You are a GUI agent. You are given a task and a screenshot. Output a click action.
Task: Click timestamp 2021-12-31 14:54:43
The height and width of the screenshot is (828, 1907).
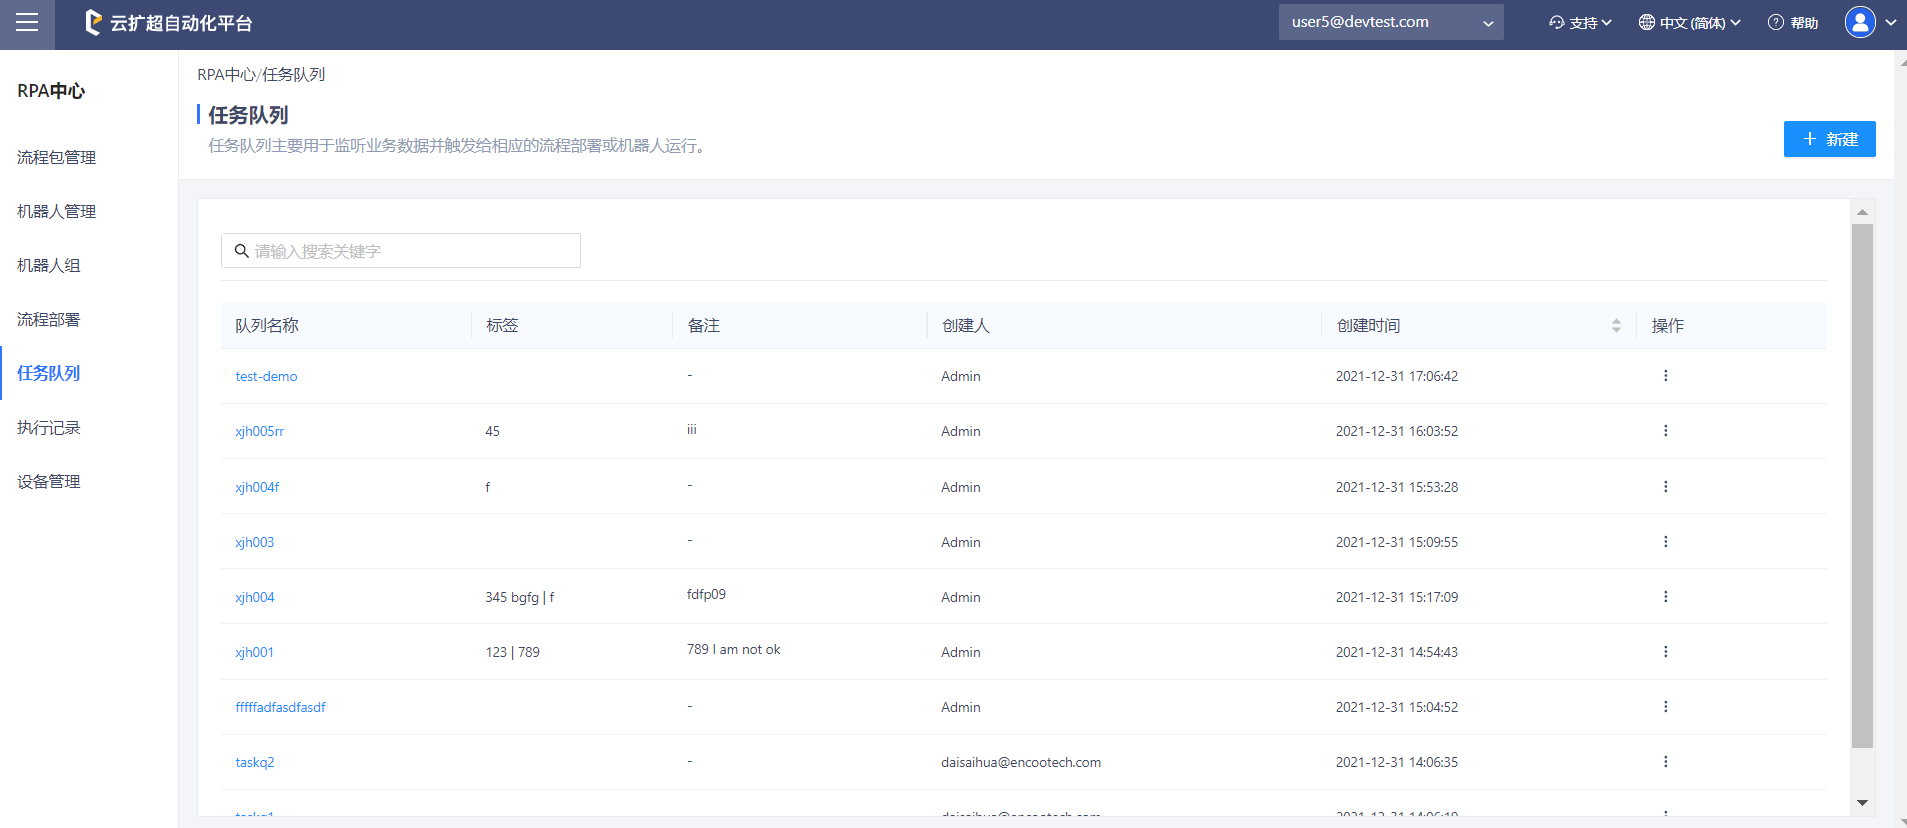click(1397, 652)
